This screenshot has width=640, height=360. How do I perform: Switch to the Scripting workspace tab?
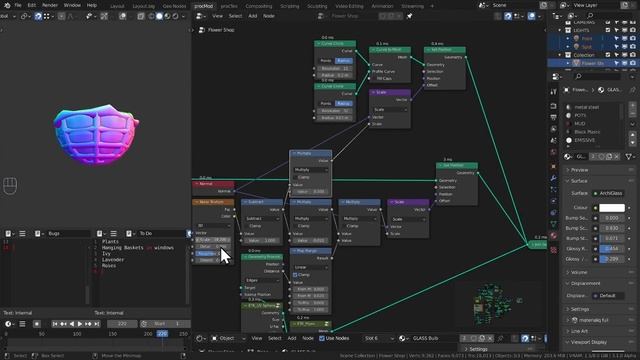289,6
